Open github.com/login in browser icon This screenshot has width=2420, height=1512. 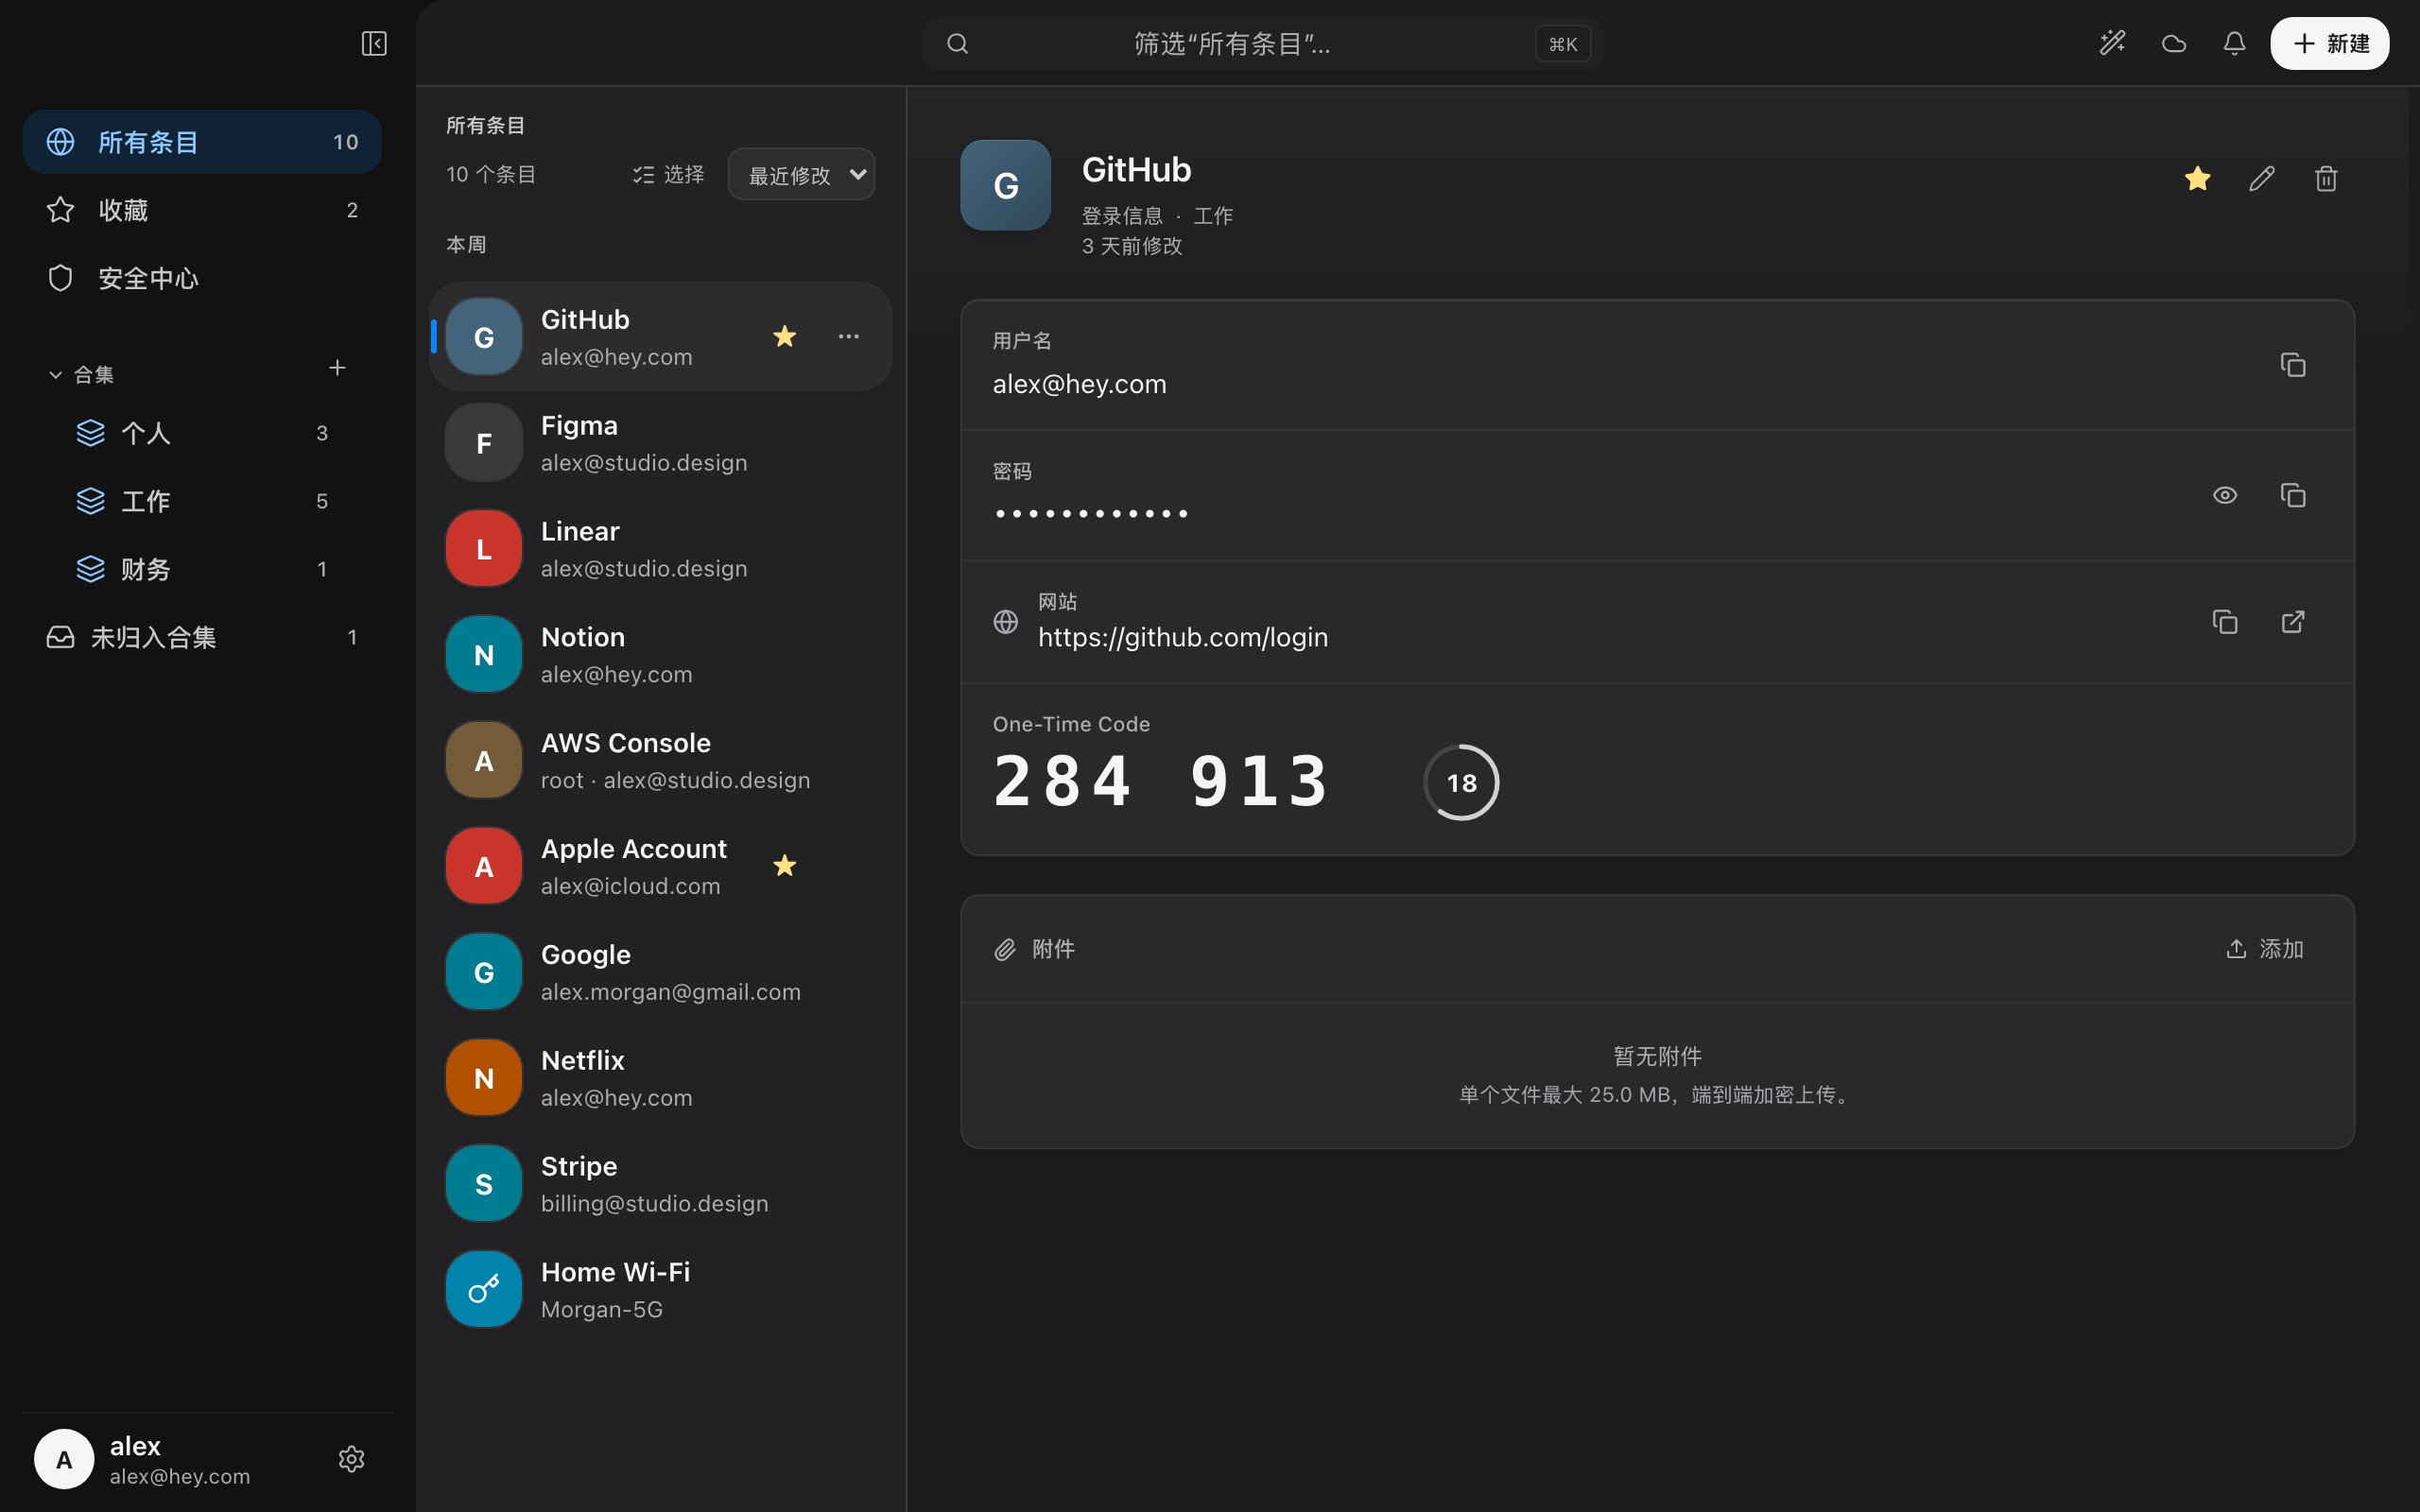(2293, 622)
